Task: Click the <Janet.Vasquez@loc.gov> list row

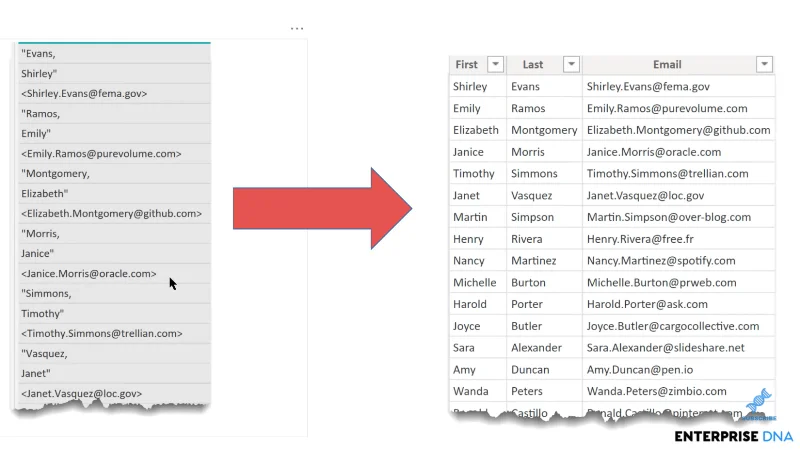Action: (x=114, y=393)
